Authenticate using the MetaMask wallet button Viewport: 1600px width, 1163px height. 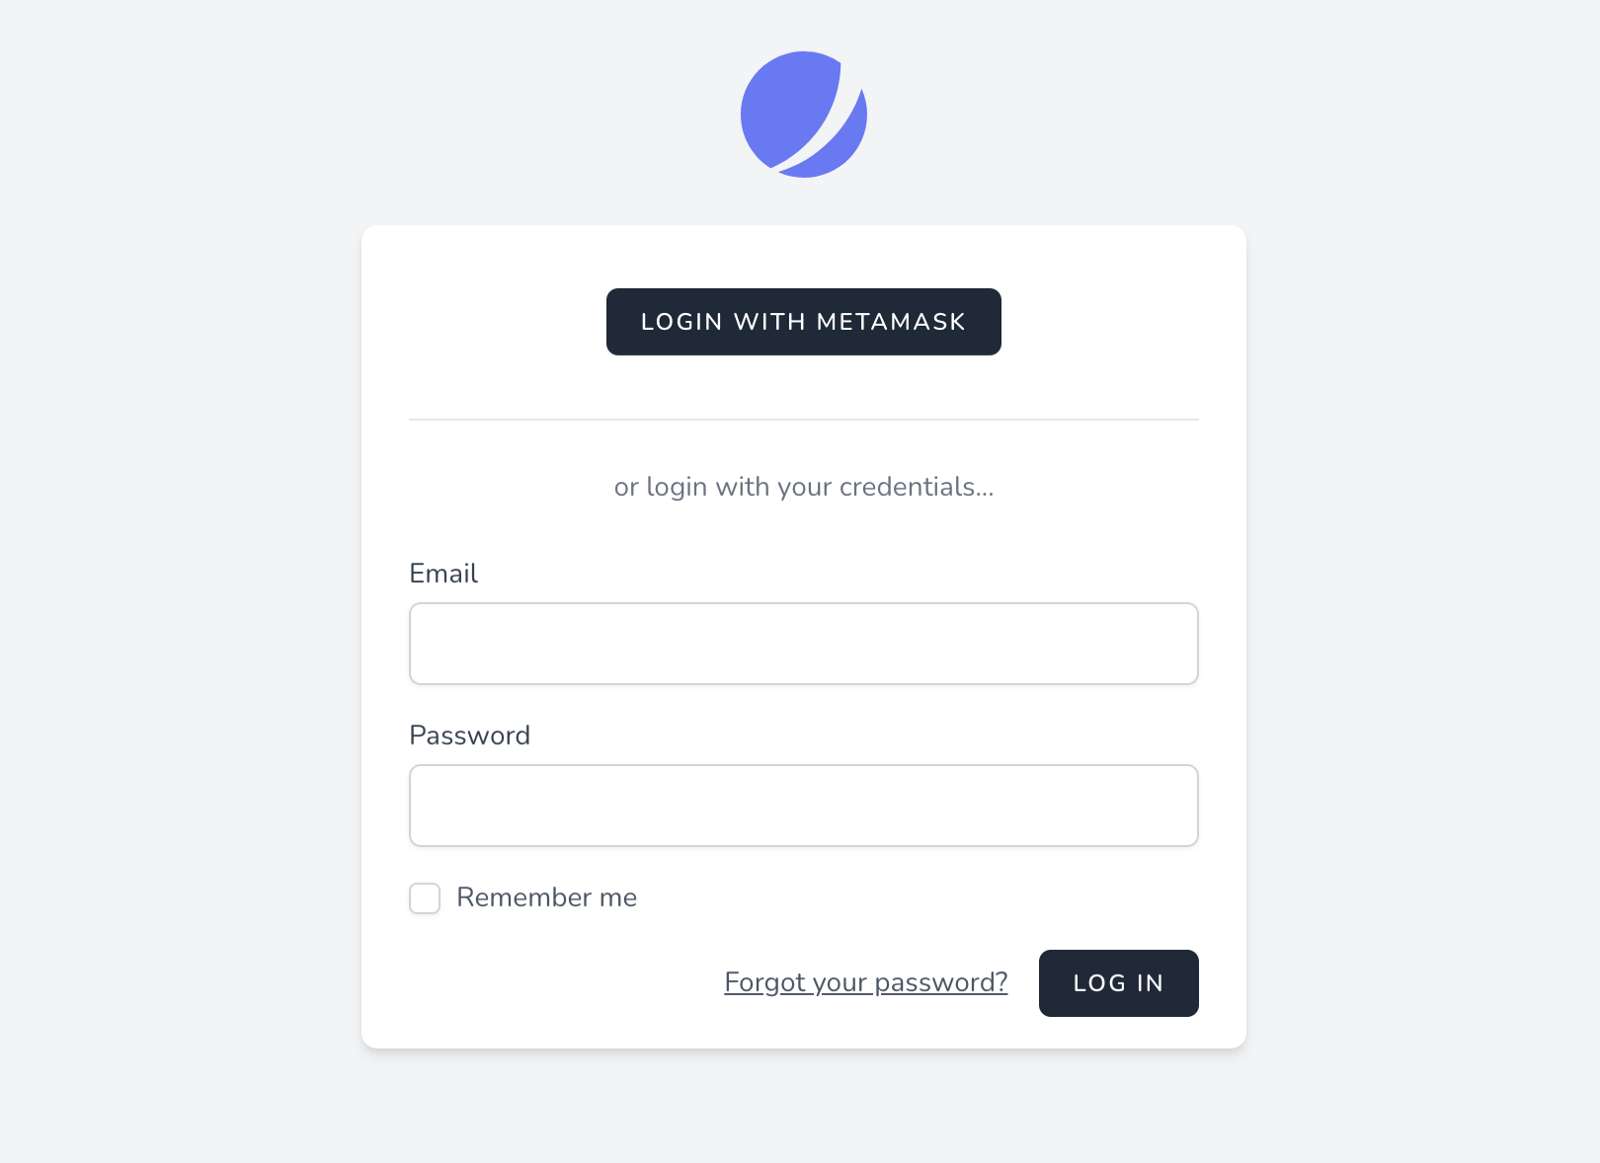tap(803, 322)
